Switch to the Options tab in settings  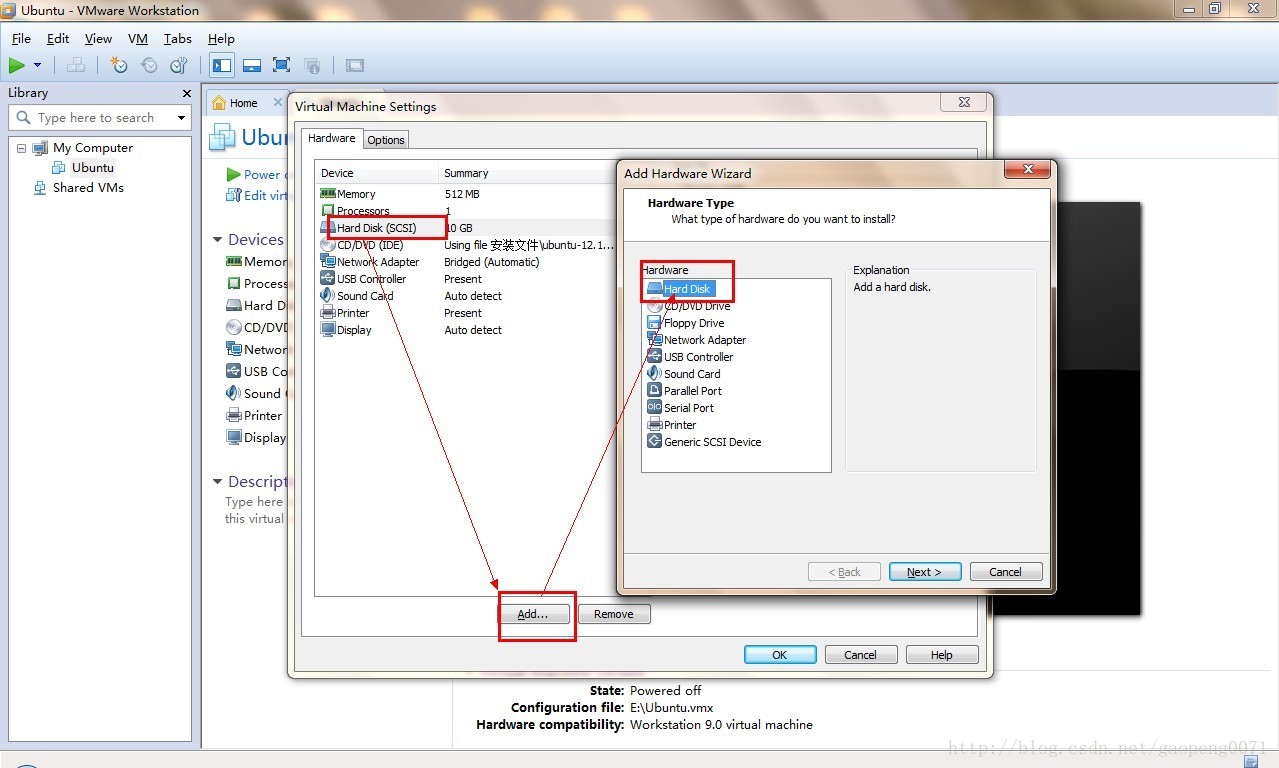(386, 140)
